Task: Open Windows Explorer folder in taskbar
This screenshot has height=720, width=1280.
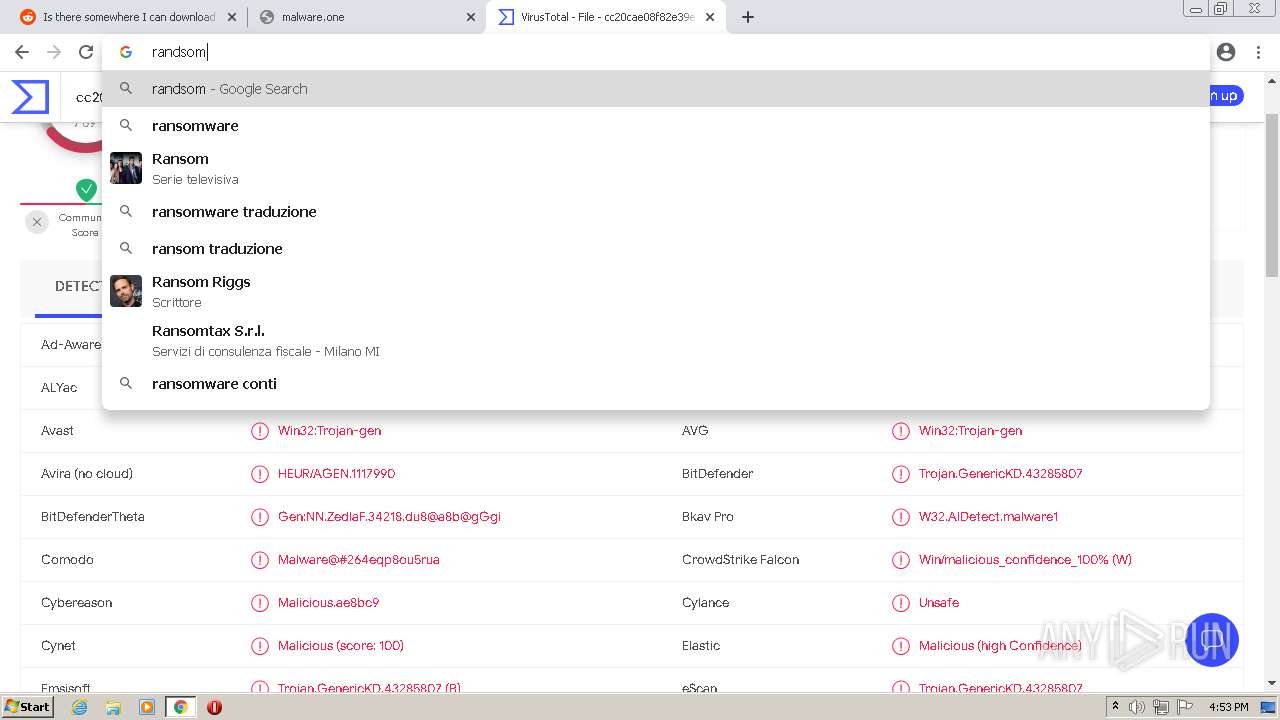Action: pyautogui.click(x=113, y=707)
